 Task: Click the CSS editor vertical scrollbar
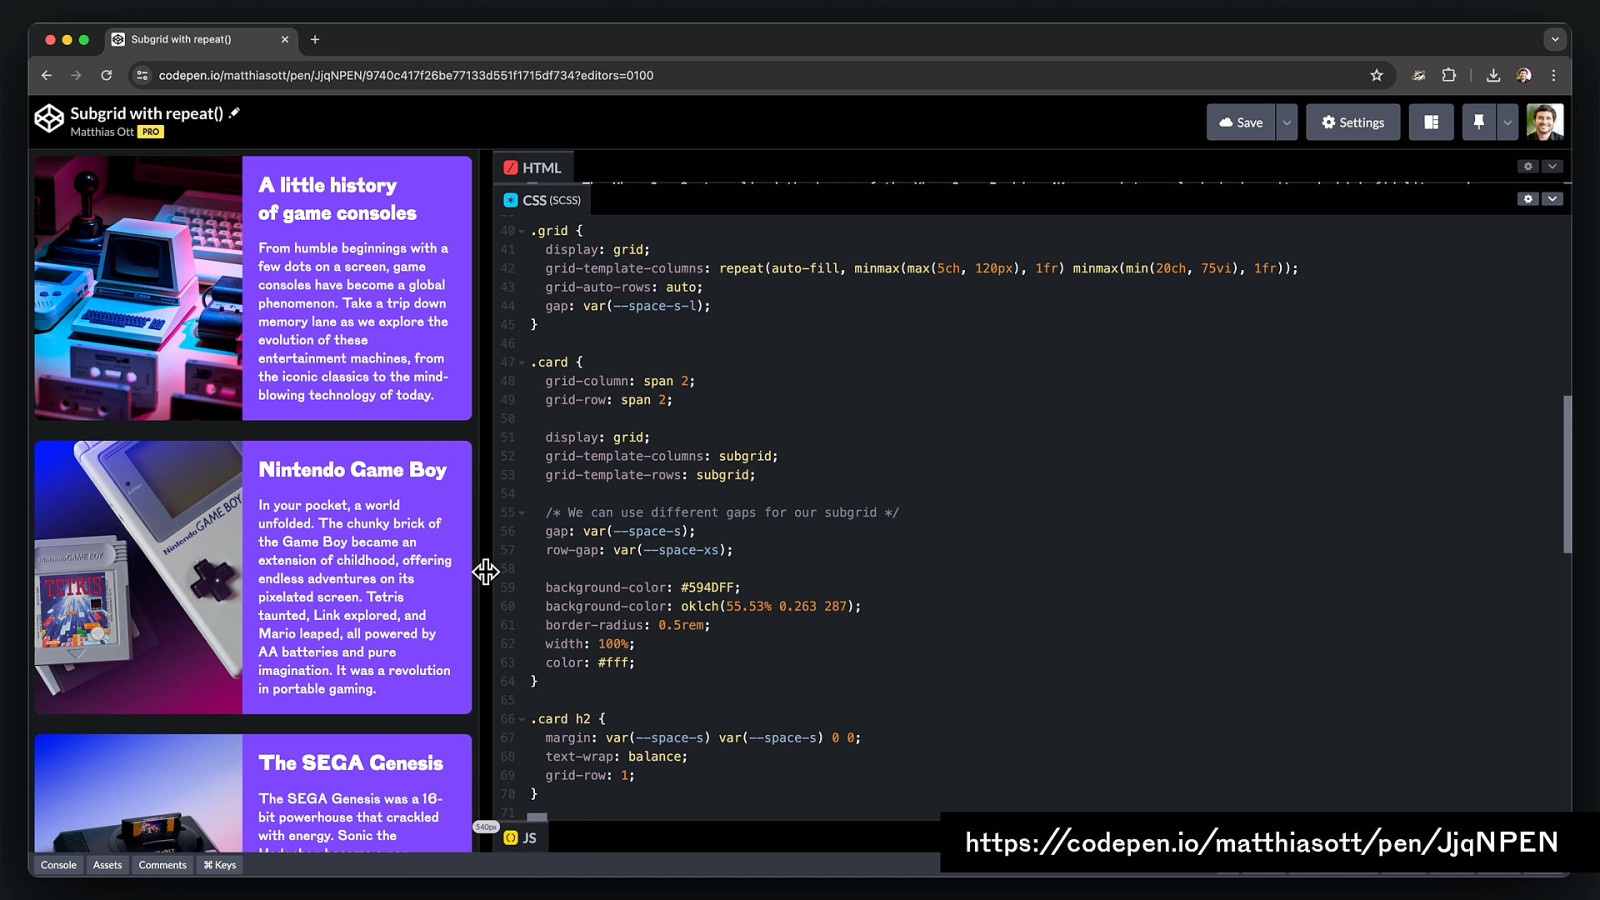point(1567,475)
